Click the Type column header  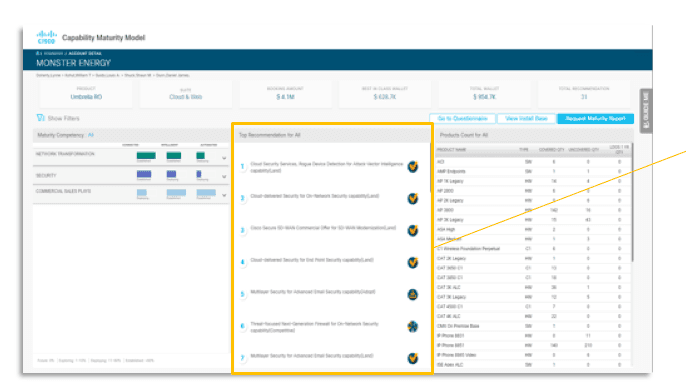coord(524,150)
